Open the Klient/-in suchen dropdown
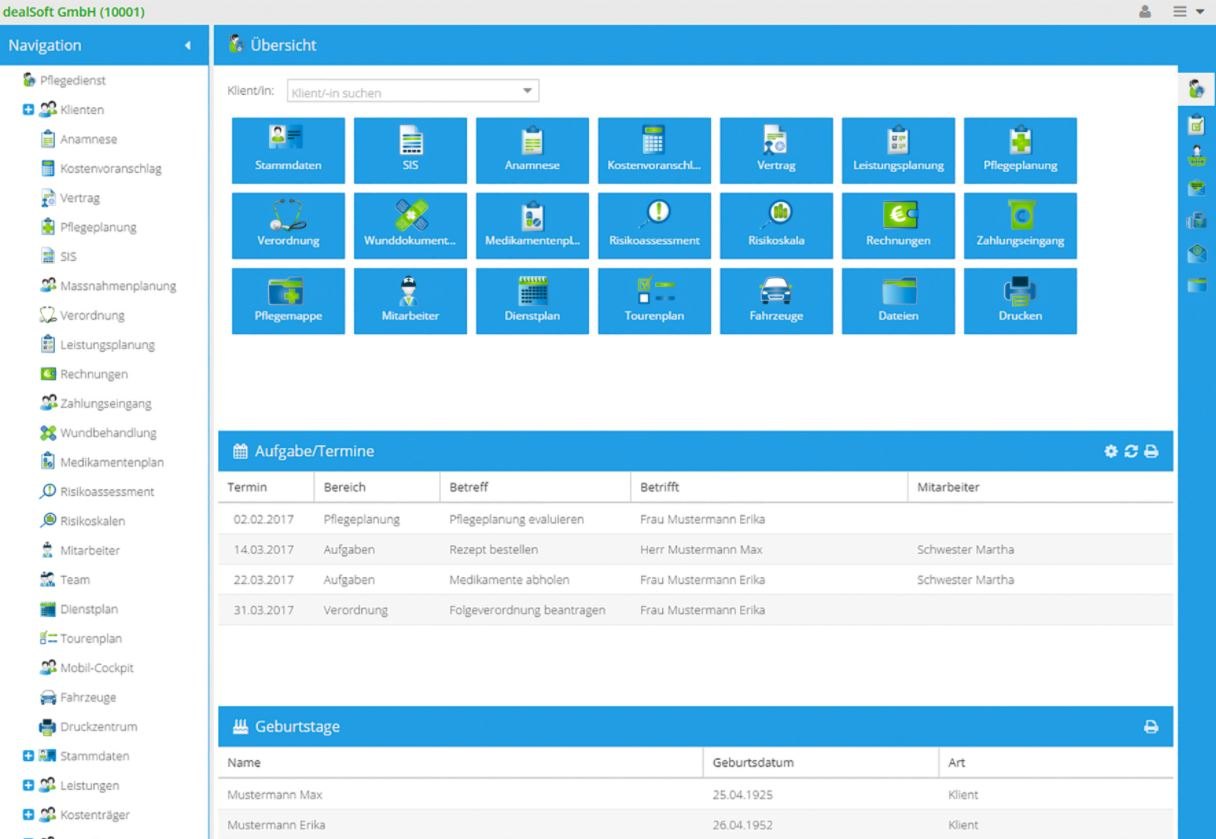Image resolution: width=1216 pixels, height=839 pixels. 527,90
